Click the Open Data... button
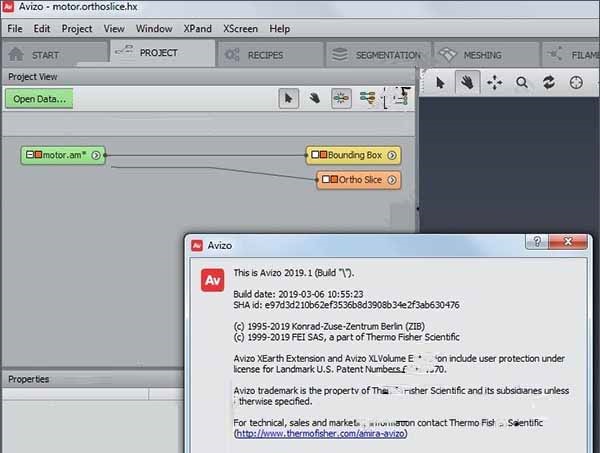The width and height of the screenshot is (600, 453). click(39, 99)
